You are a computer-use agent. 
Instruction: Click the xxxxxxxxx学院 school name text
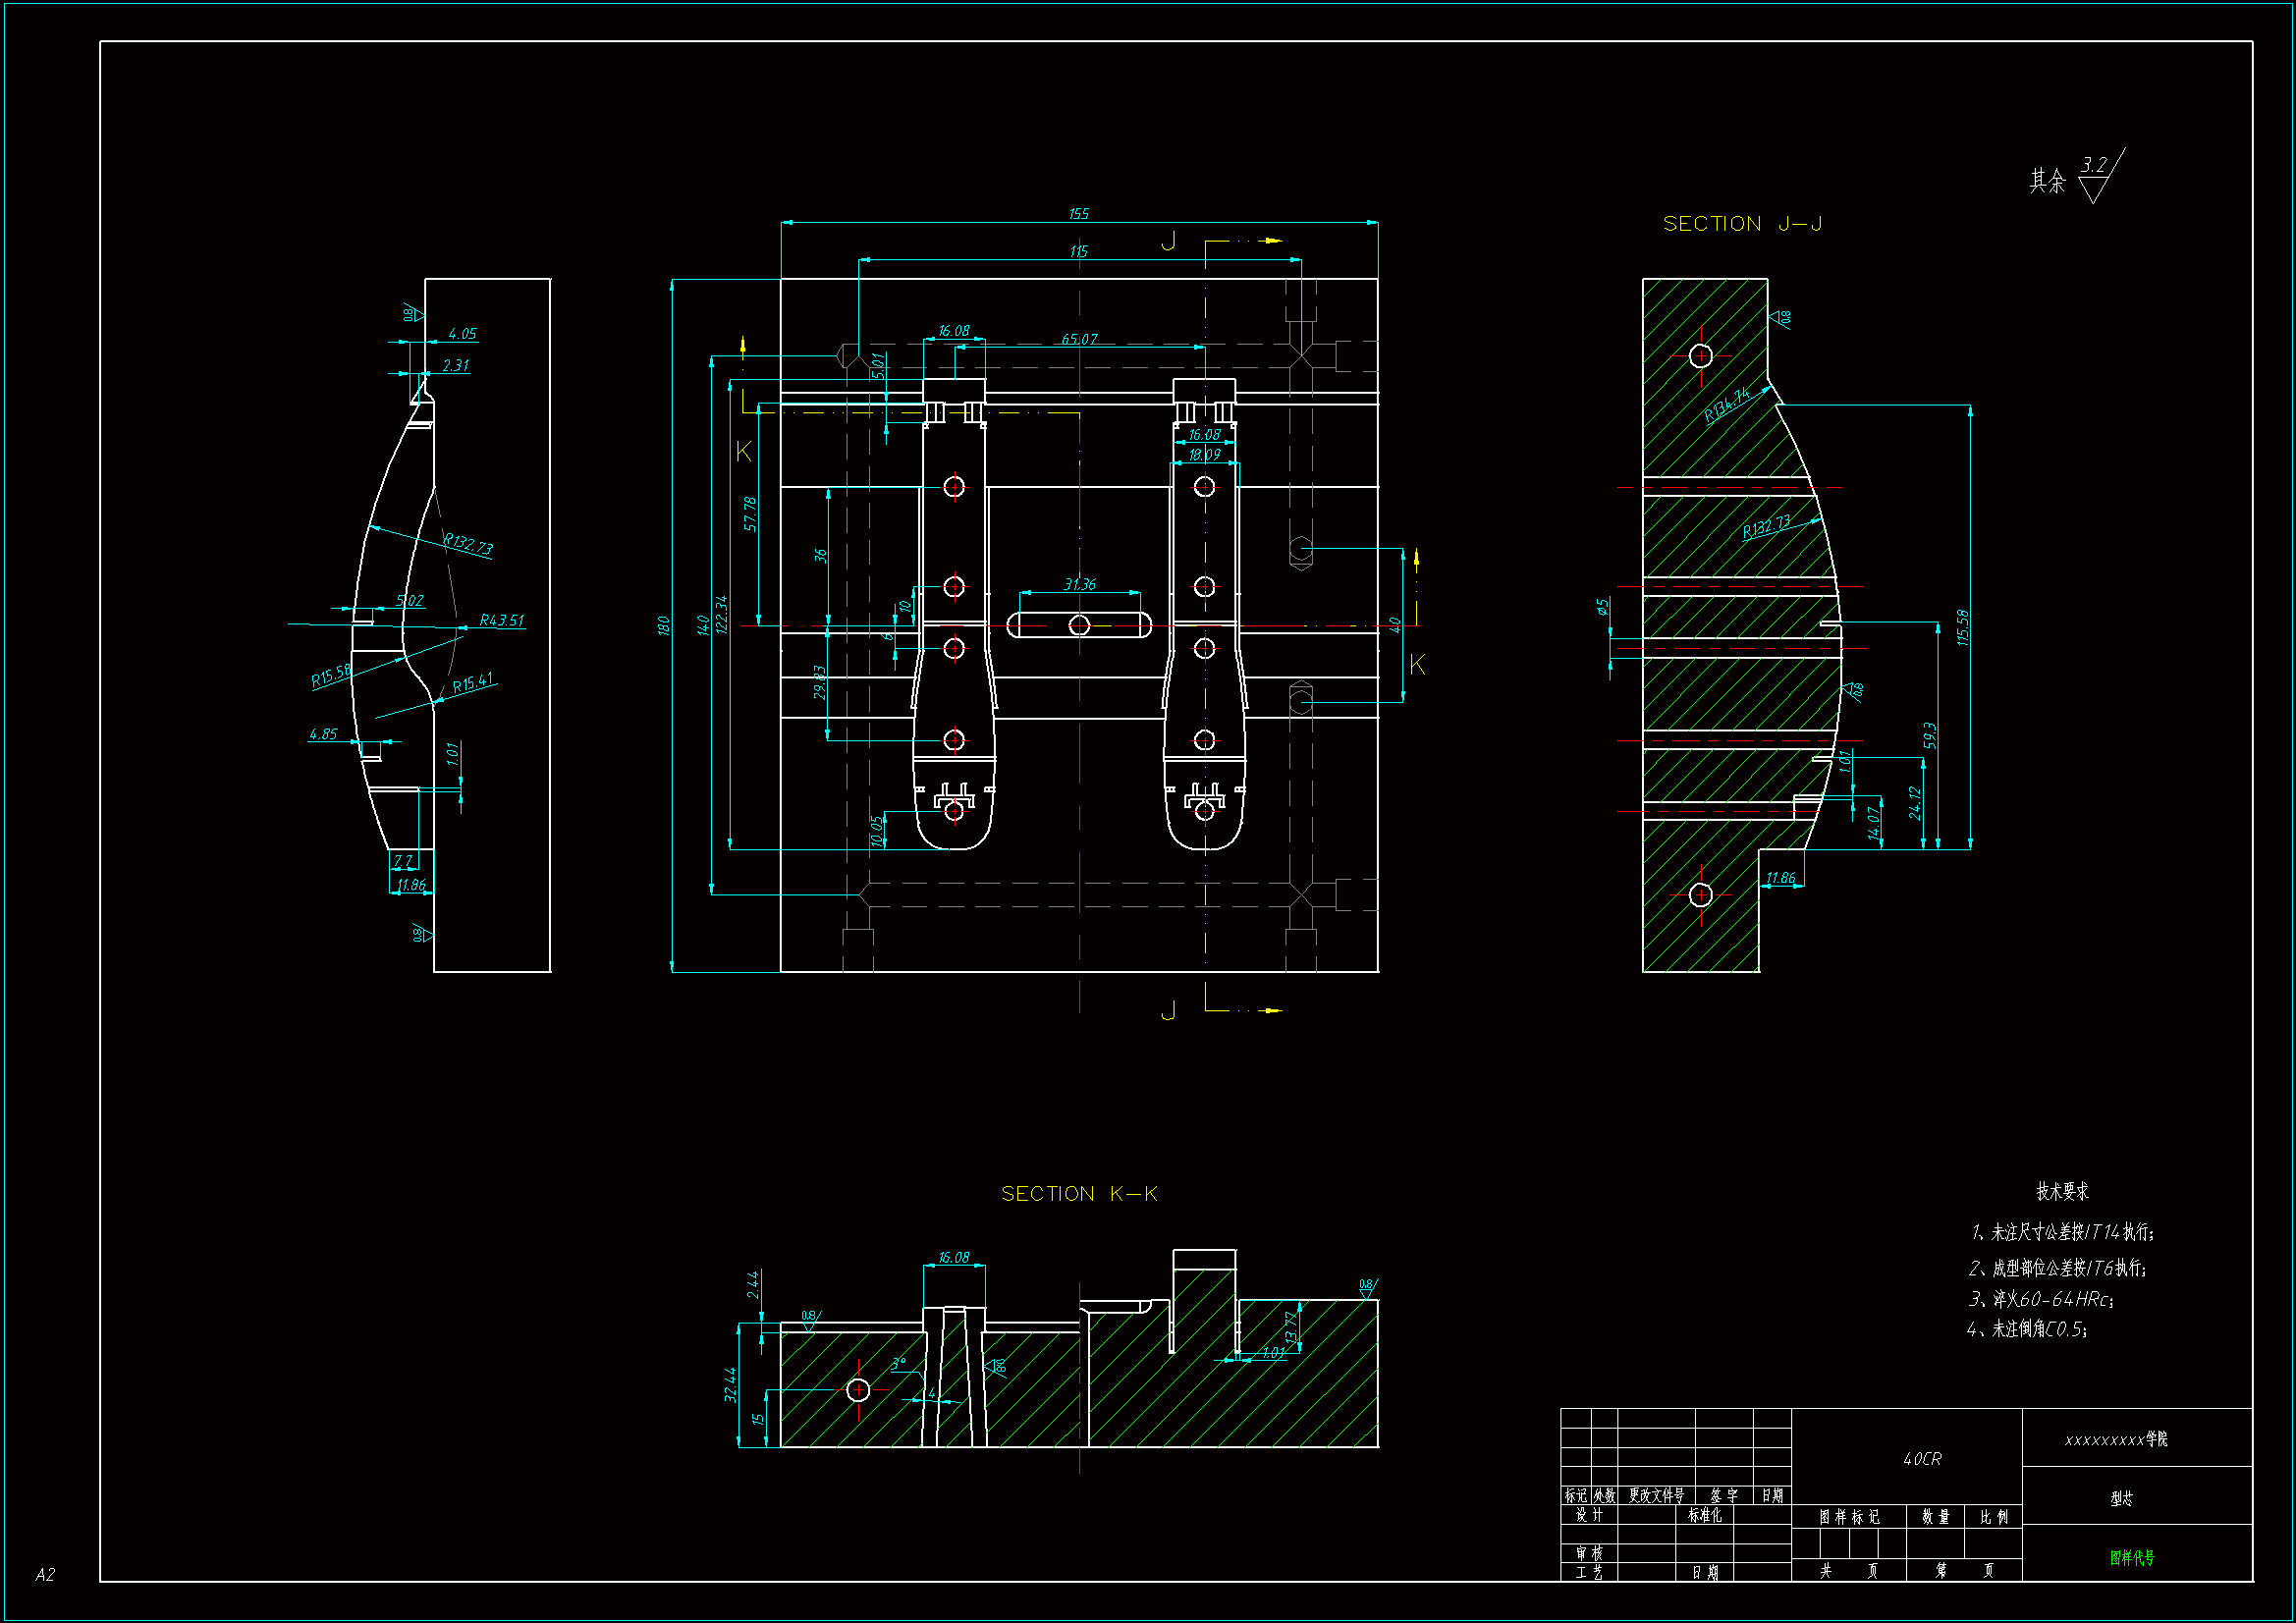(x=2116, y=1439)
